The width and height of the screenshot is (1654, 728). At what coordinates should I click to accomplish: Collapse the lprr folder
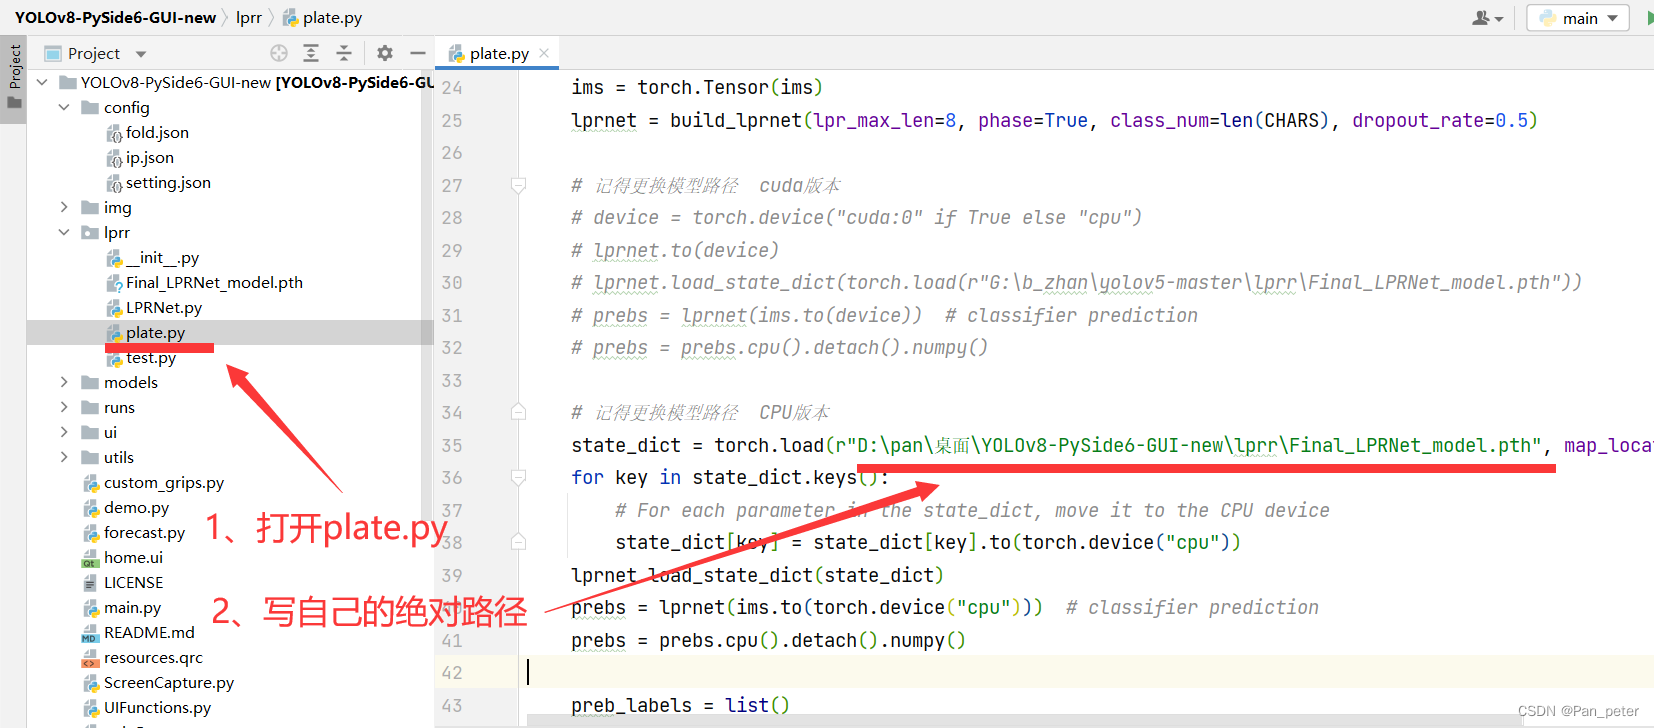(64, 232)
